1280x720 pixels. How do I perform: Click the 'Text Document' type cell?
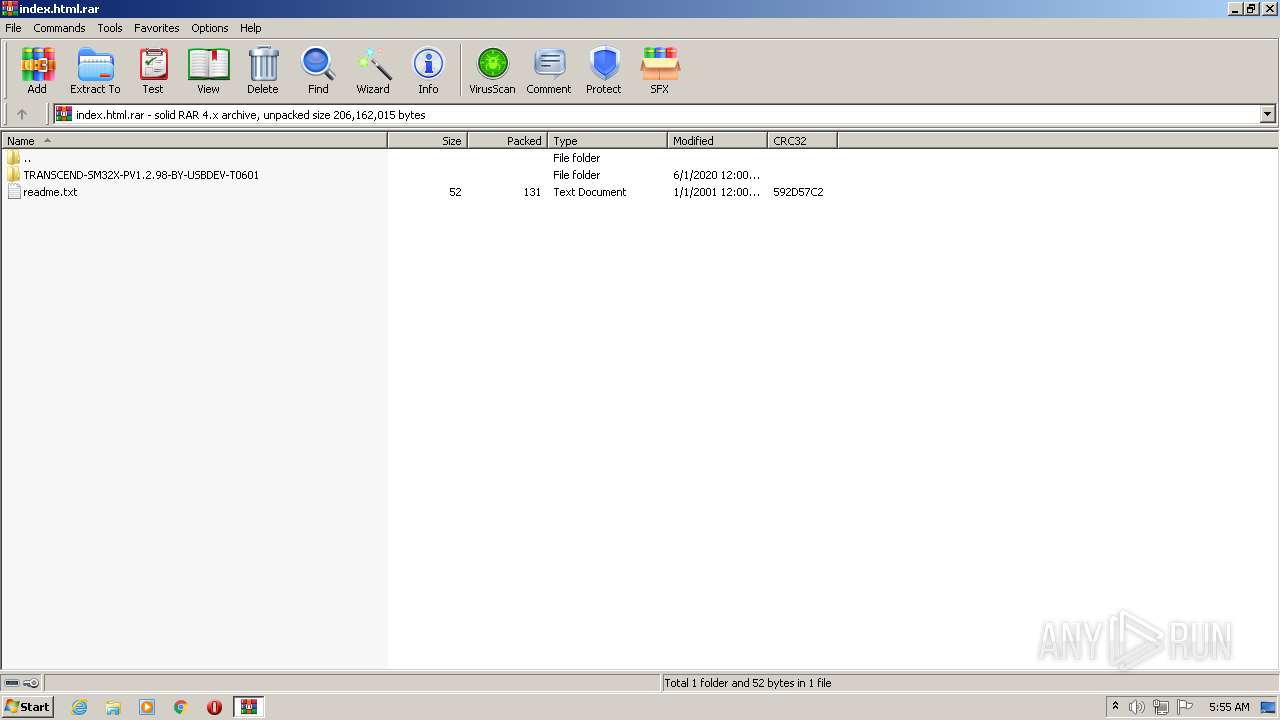(590, 192)
